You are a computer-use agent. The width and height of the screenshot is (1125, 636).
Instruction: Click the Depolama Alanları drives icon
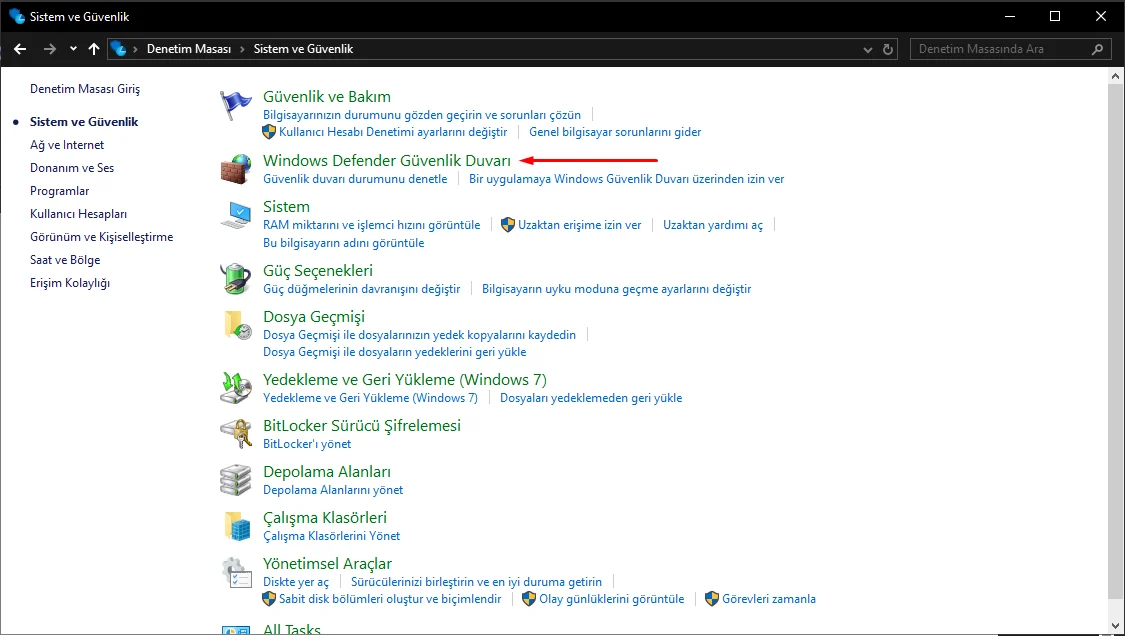(235, 480)
